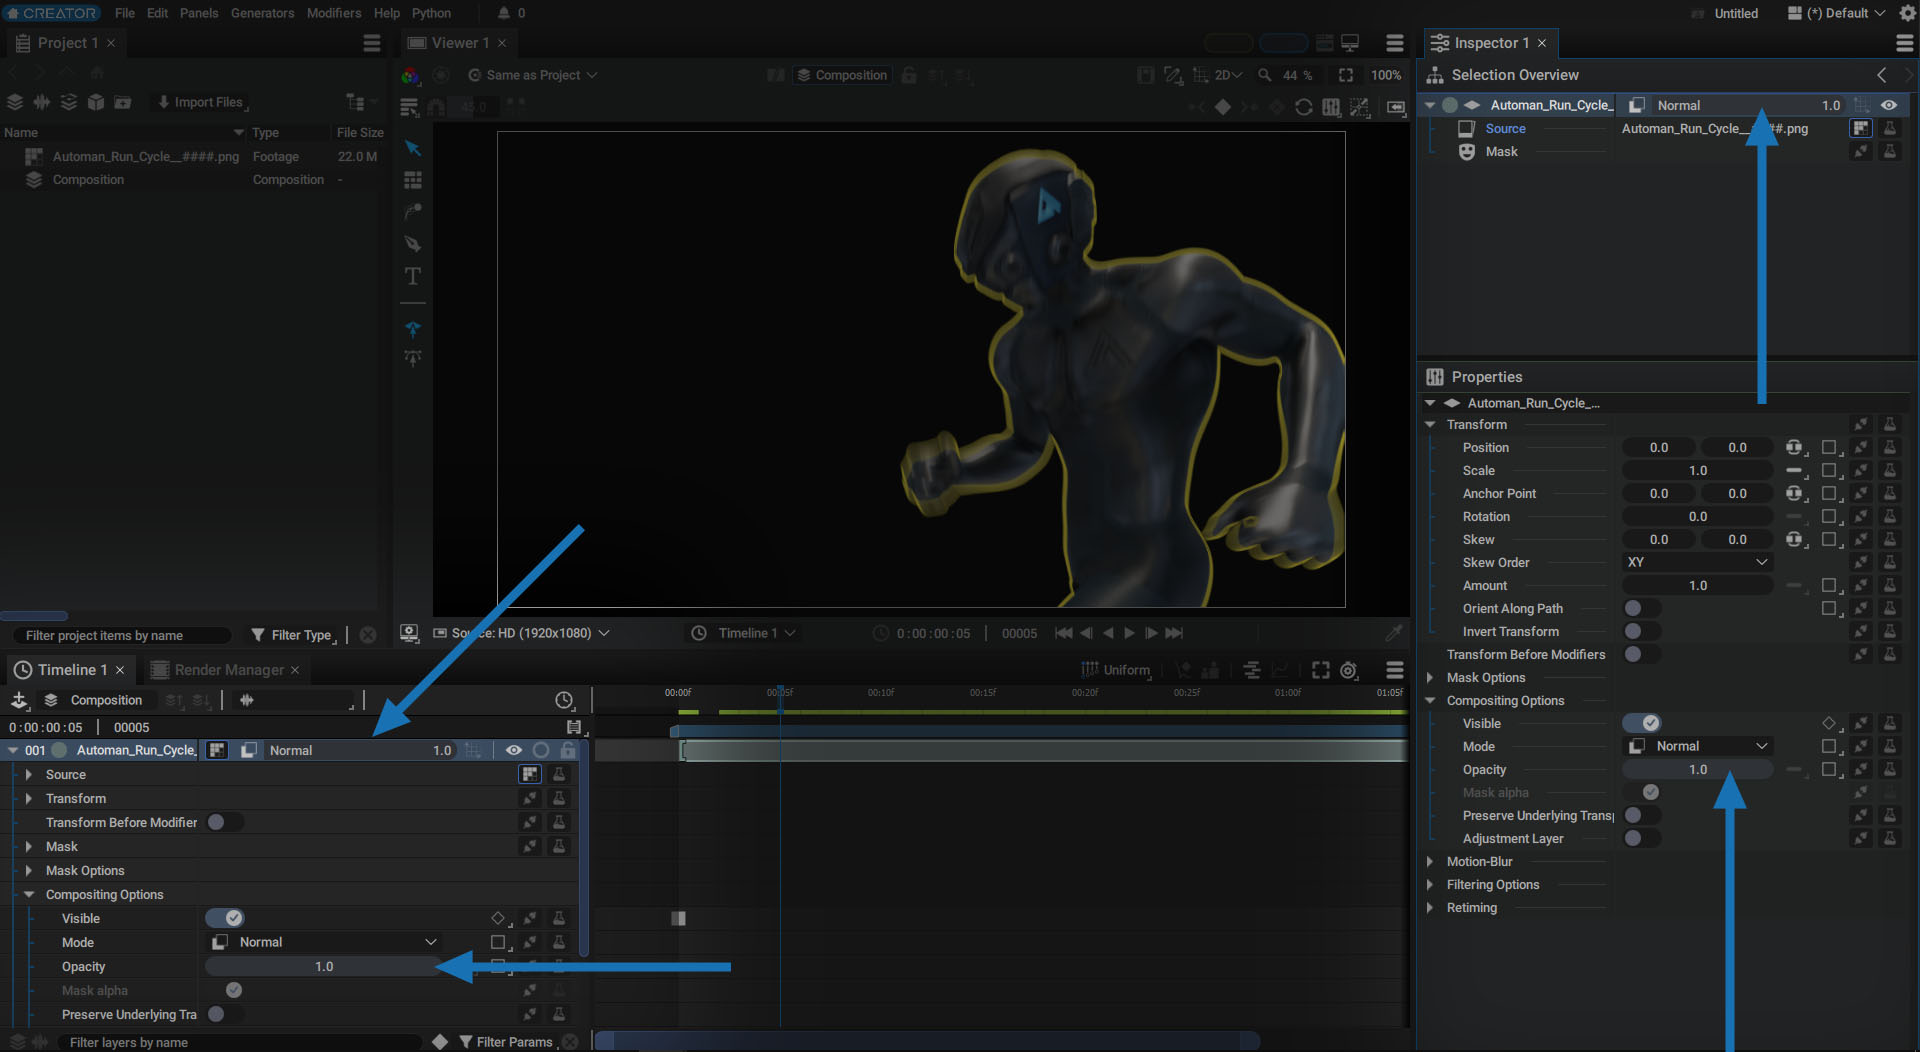Click the viewer color channels icon

pos(410,75)
